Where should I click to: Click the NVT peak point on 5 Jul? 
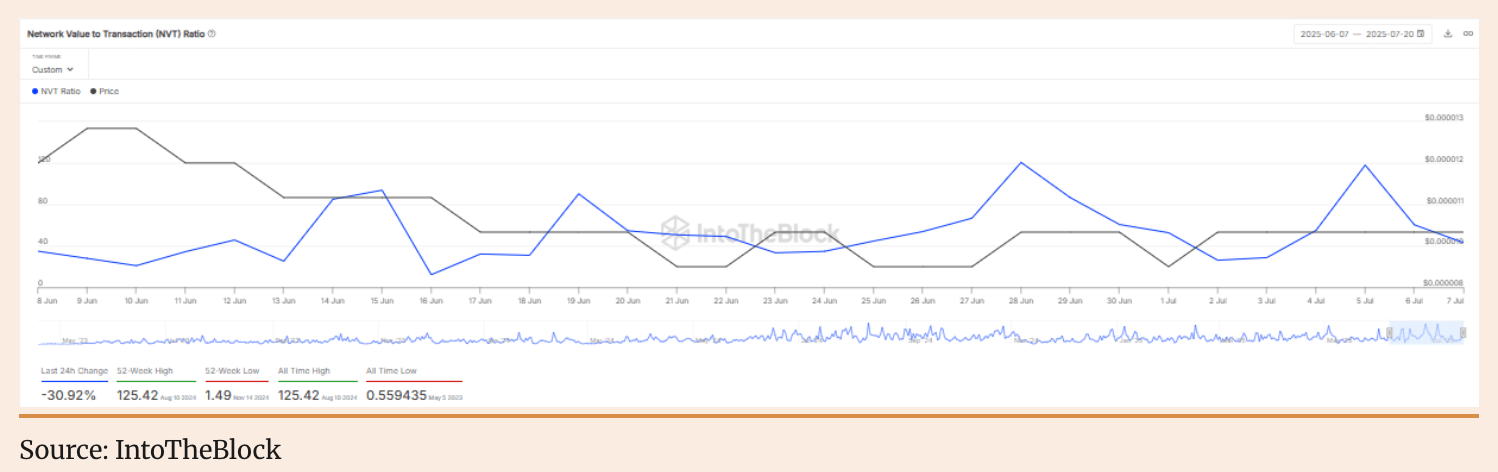click(x=1365, y=165)
